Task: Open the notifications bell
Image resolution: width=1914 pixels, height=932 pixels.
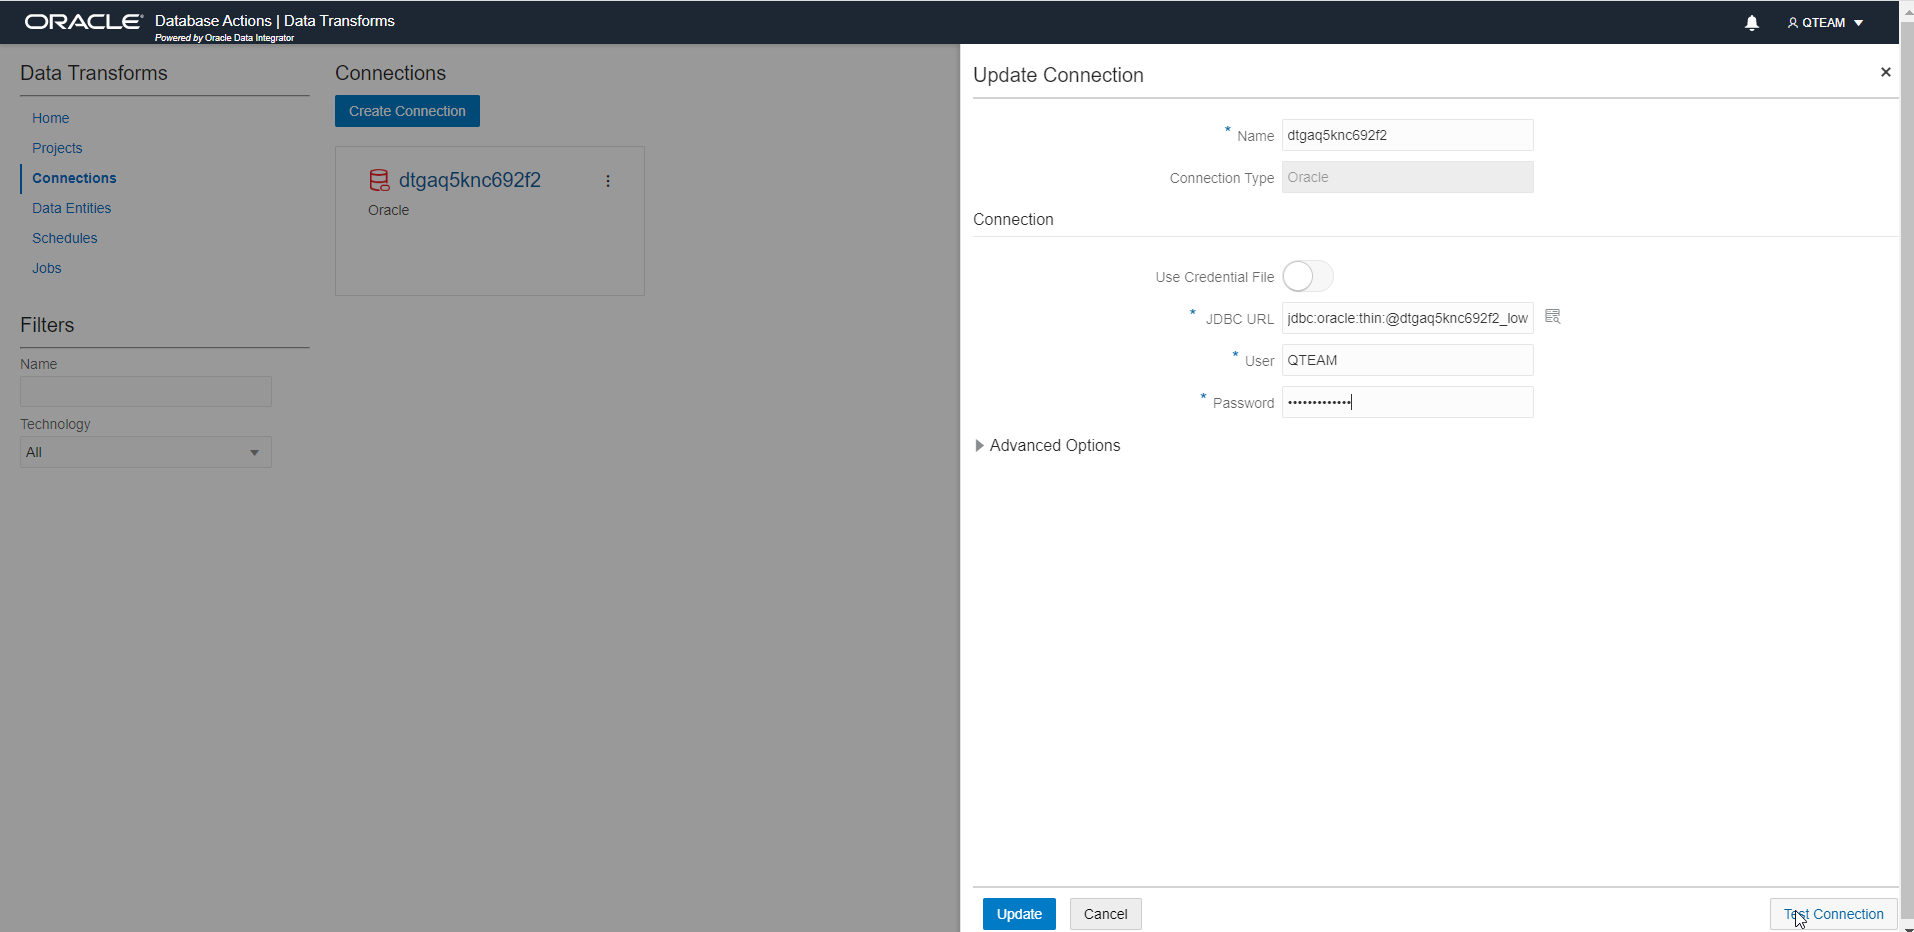Action: pos(1751,22)
